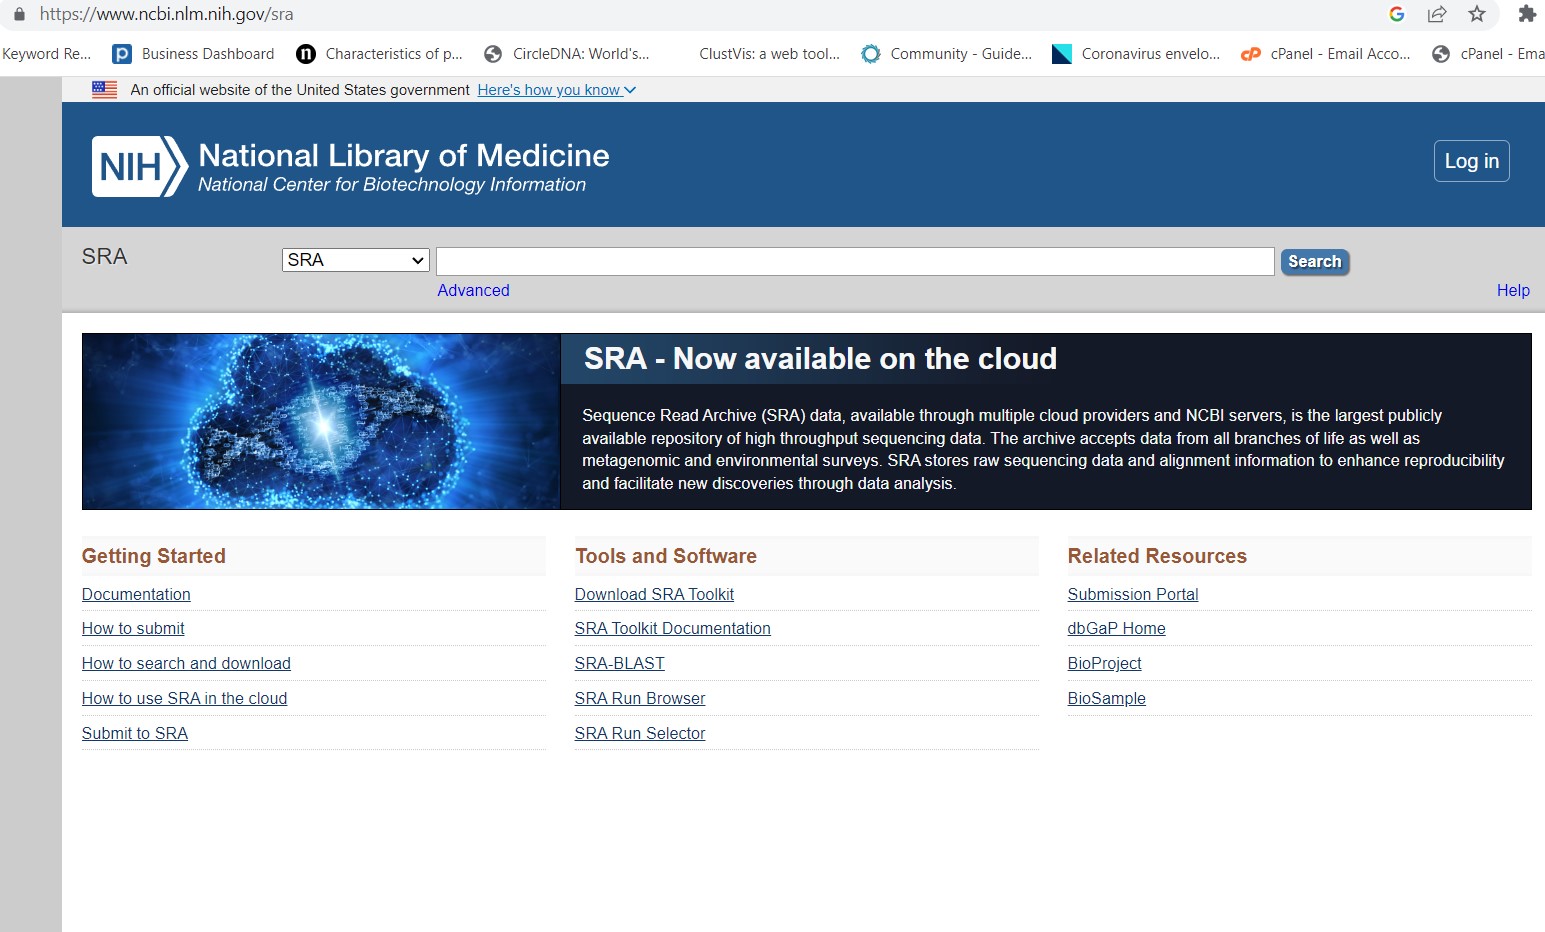Image resolution: width=1545 pixels, height=932 pixels.
Task: Open Download SRA Toolkit link
Action: 654,594
